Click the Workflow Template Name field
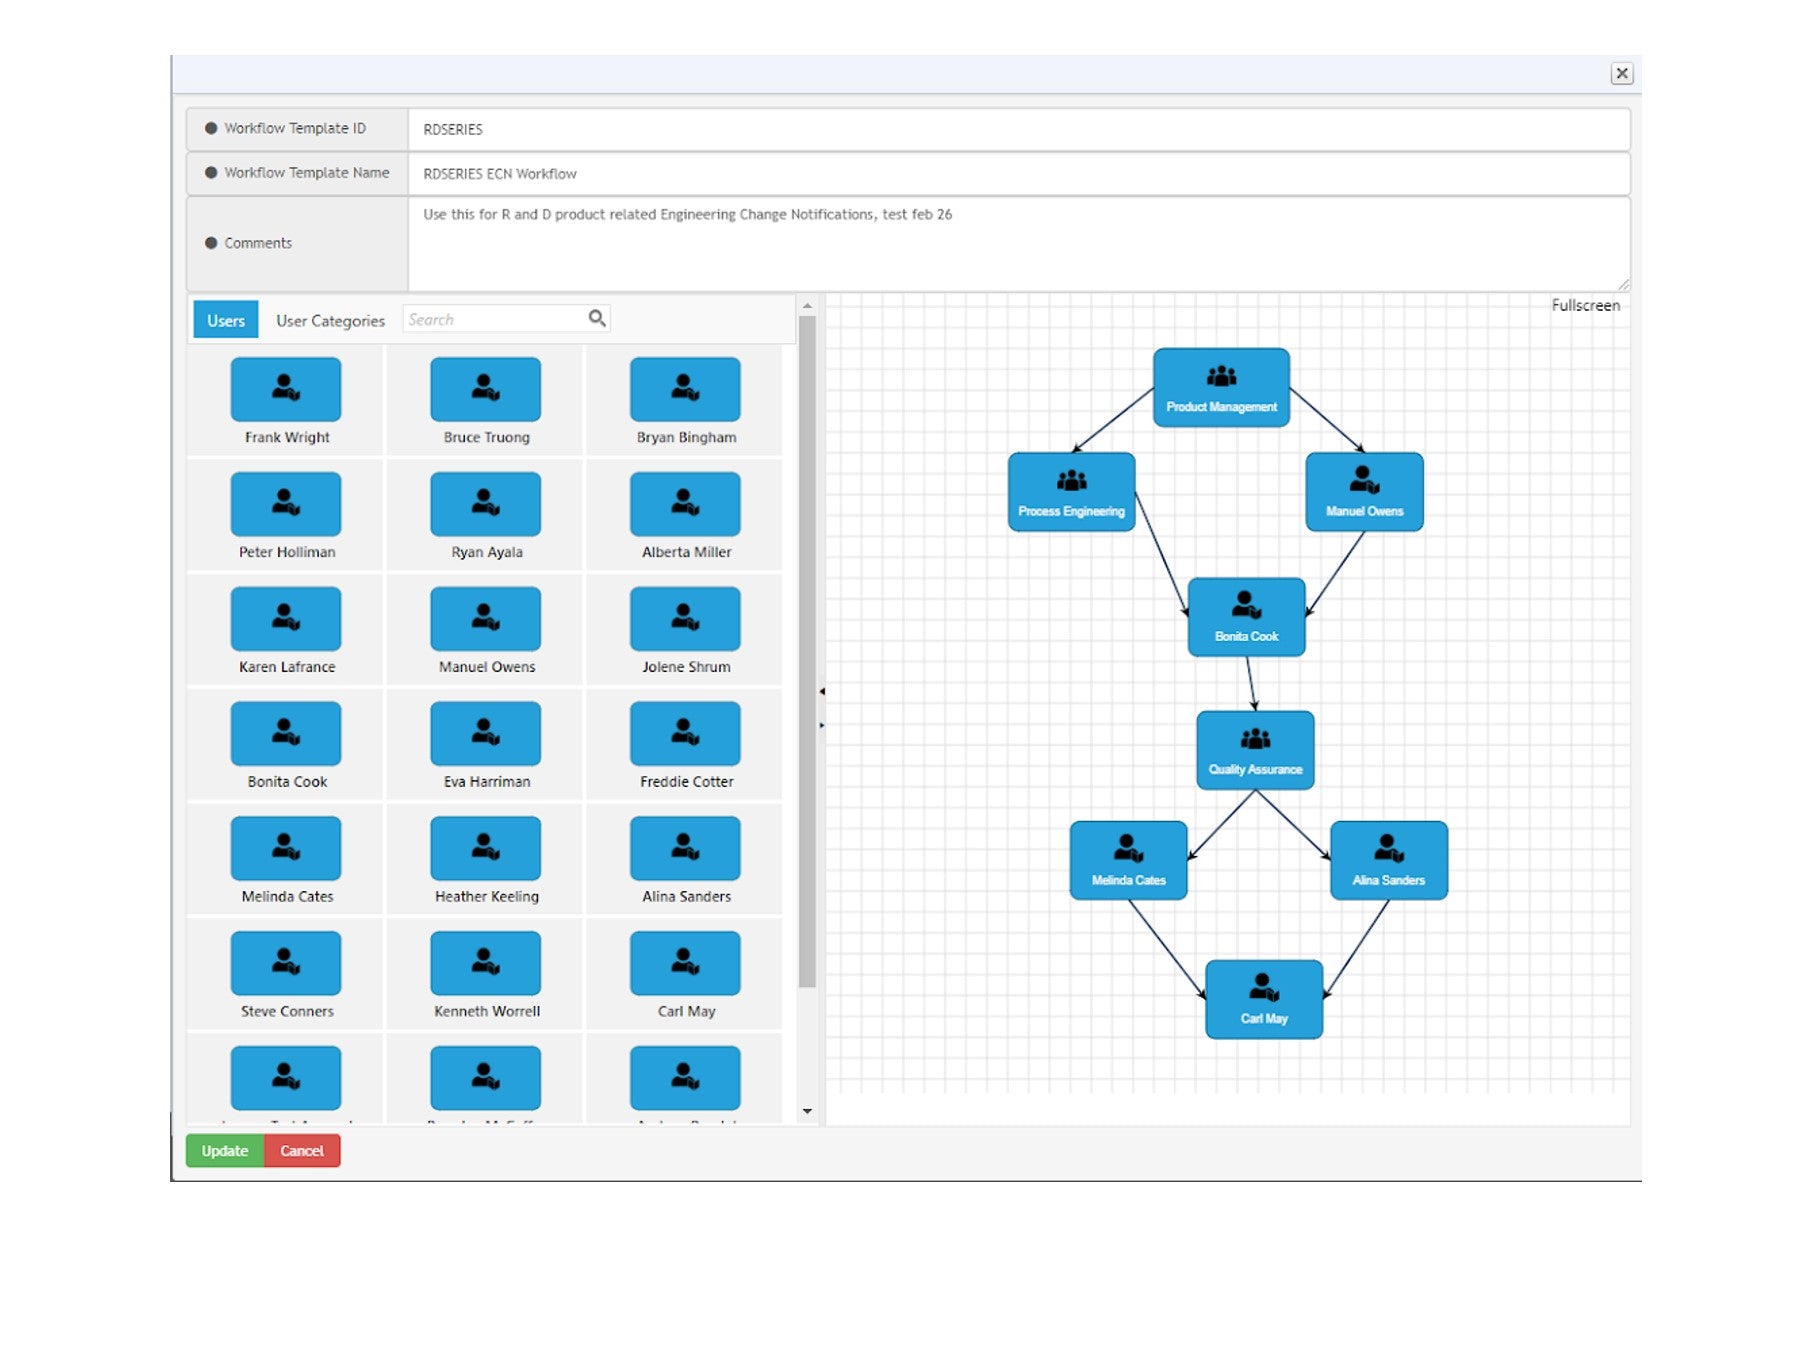This screenshot has width=1800, height=1372. pyautogui.click(x=1018, y=174)
